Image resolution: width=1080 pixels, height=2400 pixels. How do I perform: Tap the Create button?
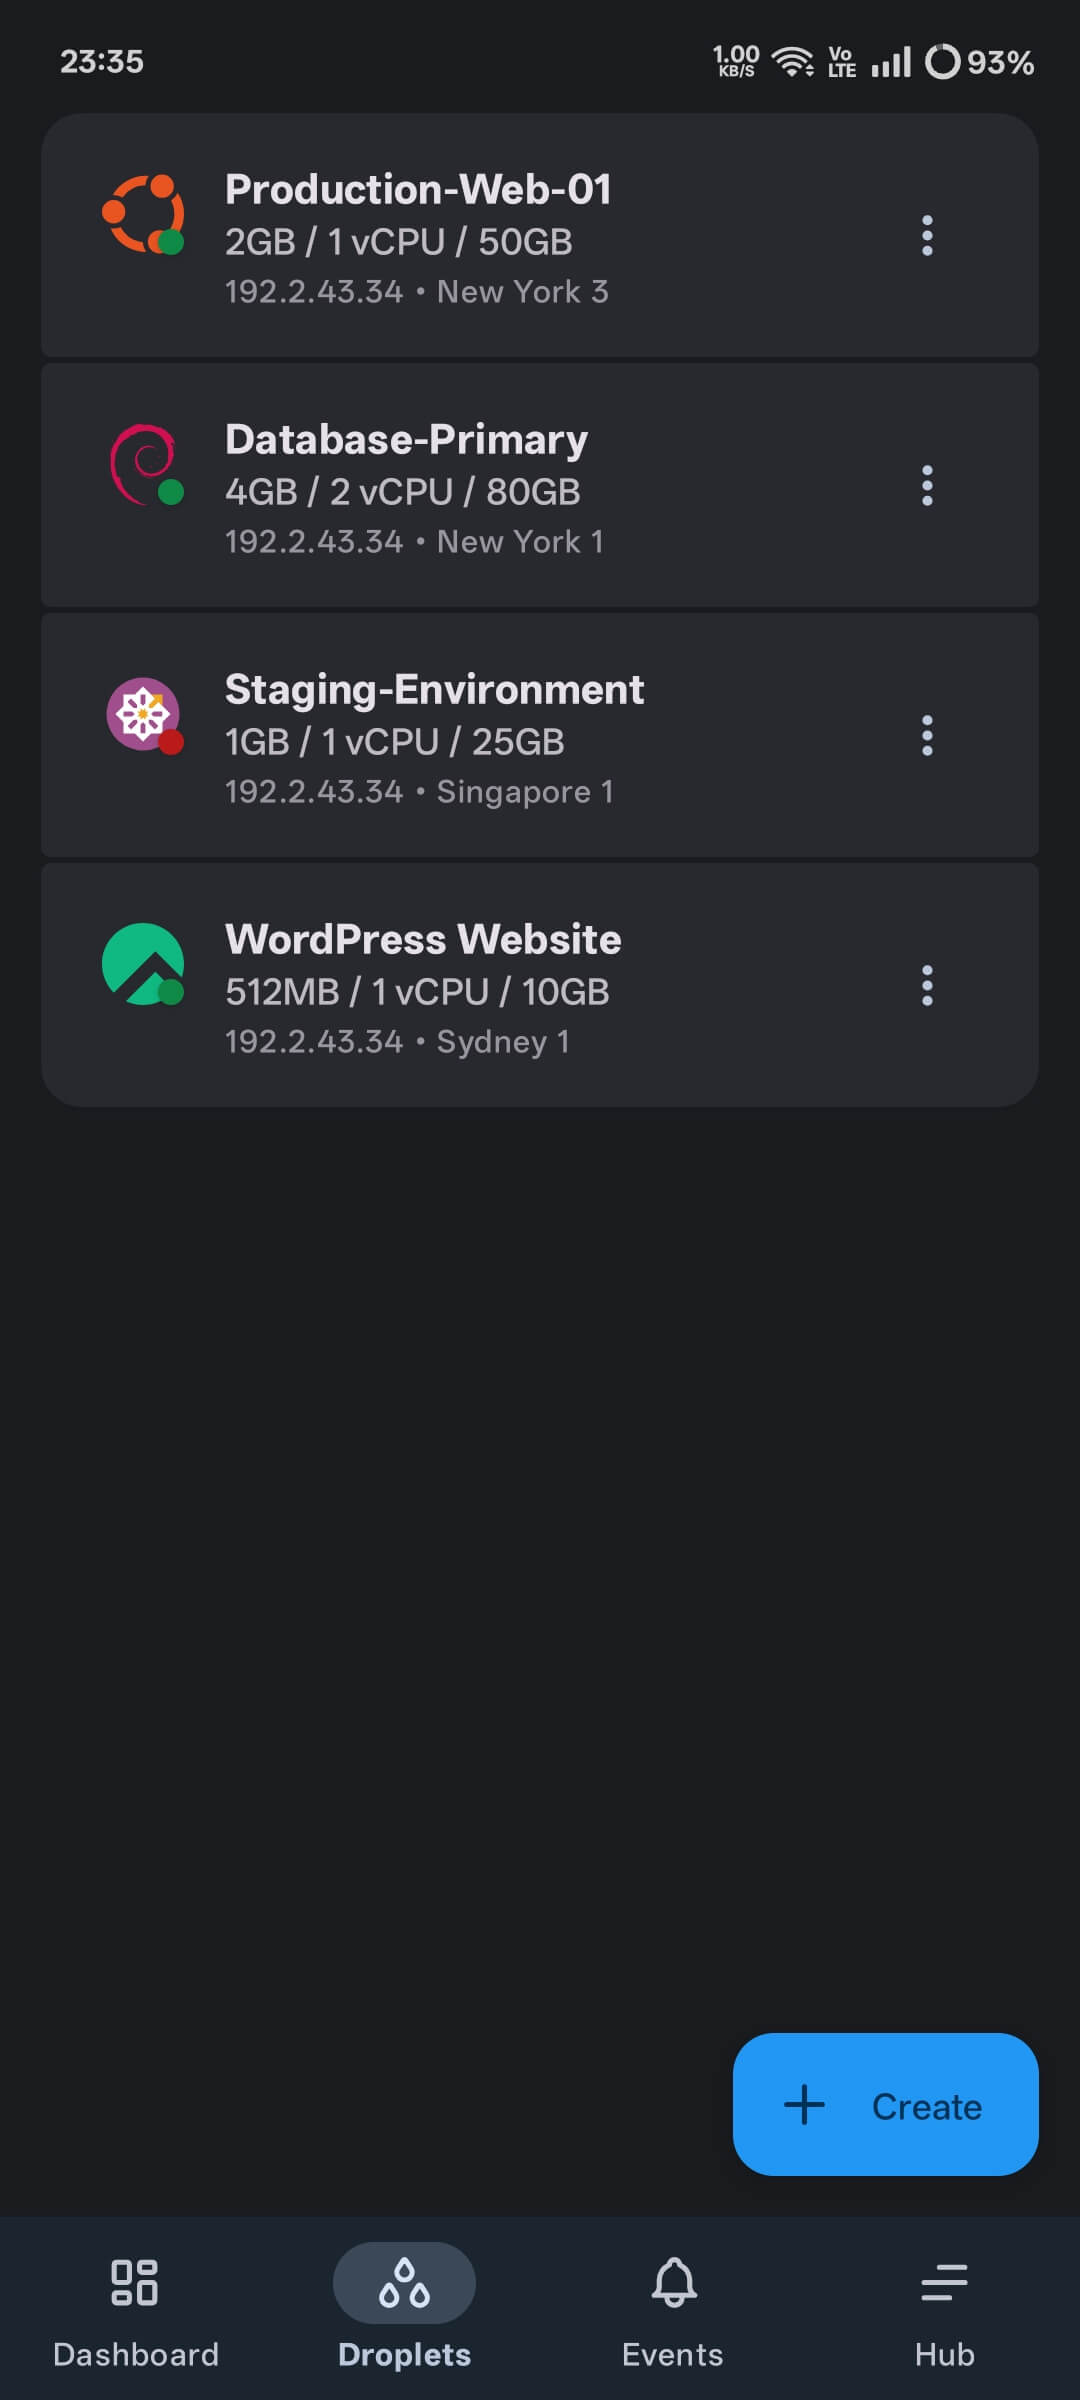885,2107
